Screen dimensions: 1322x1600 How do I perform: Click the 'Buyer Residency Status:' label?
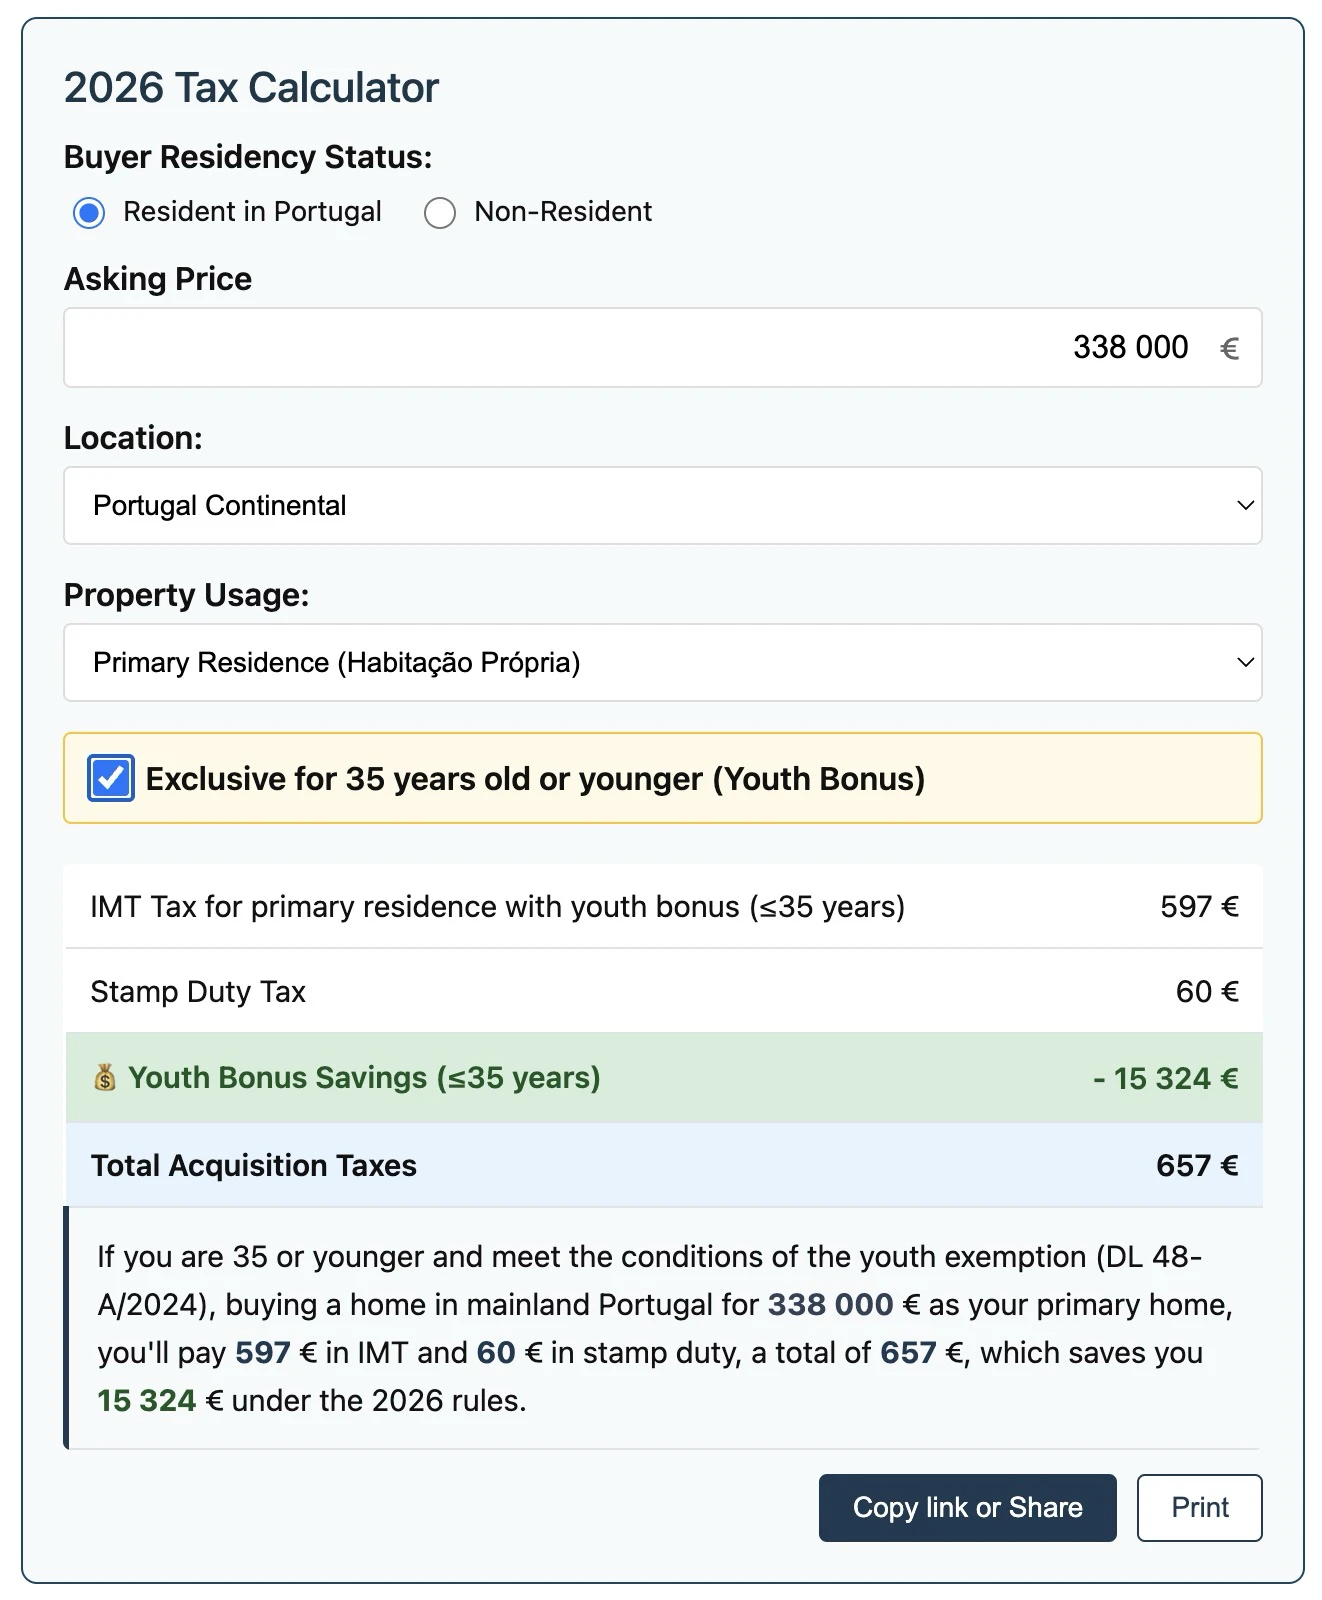248,157
